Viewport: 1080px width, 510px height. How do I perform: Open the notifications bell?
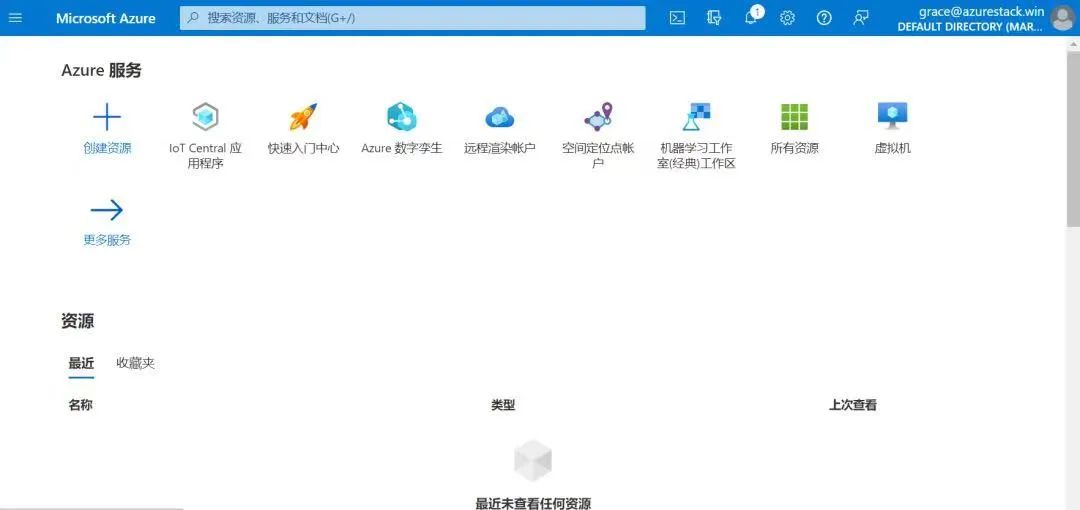(752, 18)
